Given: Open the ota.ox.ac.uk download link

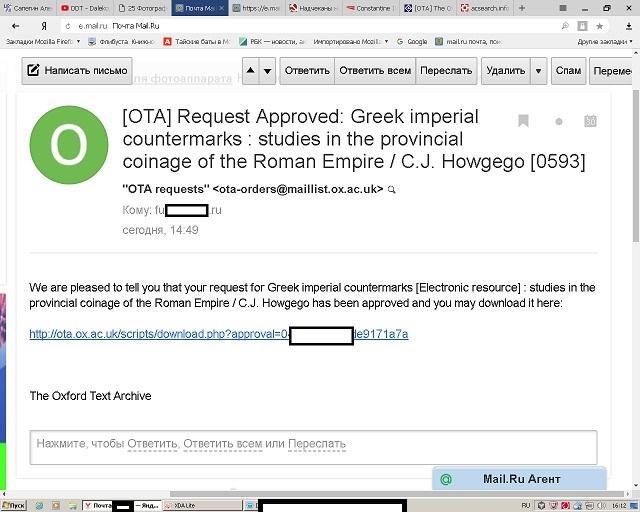Looking at the screenshot, I should coord(218,334).
